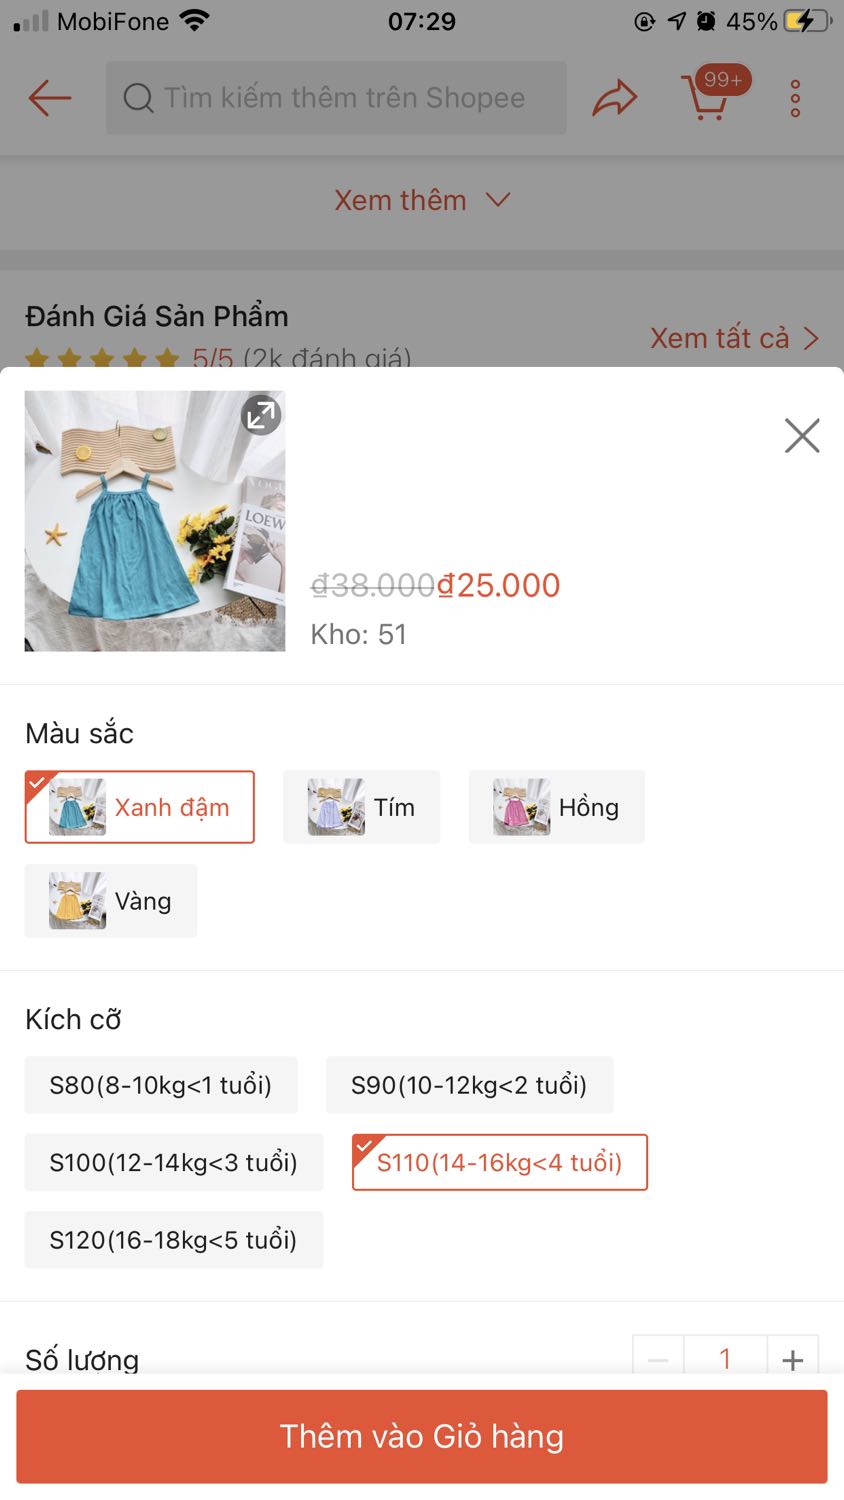Open the shopping cart with 99+ items
The width and height of the screenshot is (844, 1500).
click(708, 98)
